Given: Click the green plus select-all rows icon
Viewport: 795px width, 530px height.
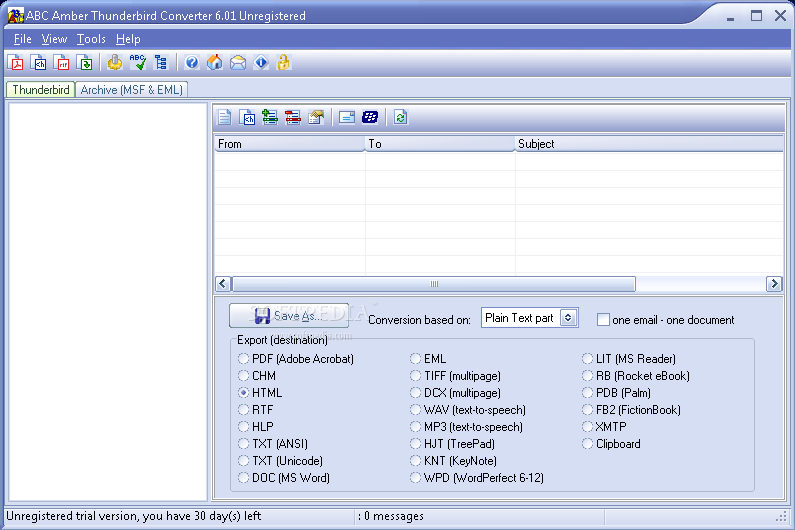Looking at the screenshot, I should tap(270, 117).
